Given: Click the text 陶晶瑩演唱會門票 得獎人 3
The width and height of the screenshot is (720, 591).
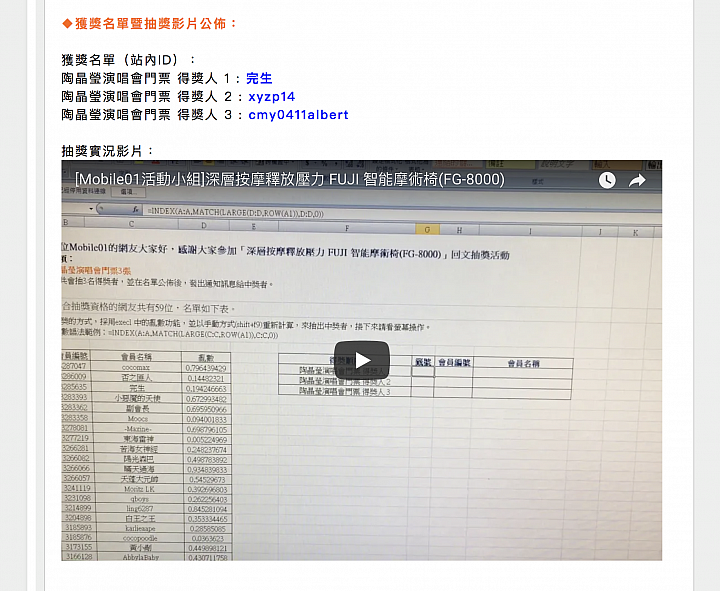Looking at the screenshot, I should pos(146,115).
